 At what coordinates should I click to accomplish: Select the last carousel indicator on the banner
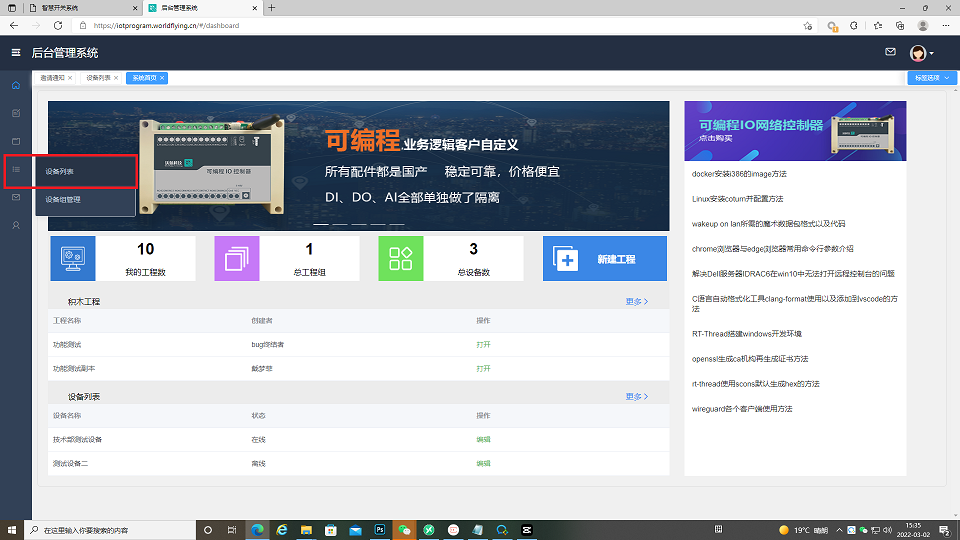pos(397,224)
